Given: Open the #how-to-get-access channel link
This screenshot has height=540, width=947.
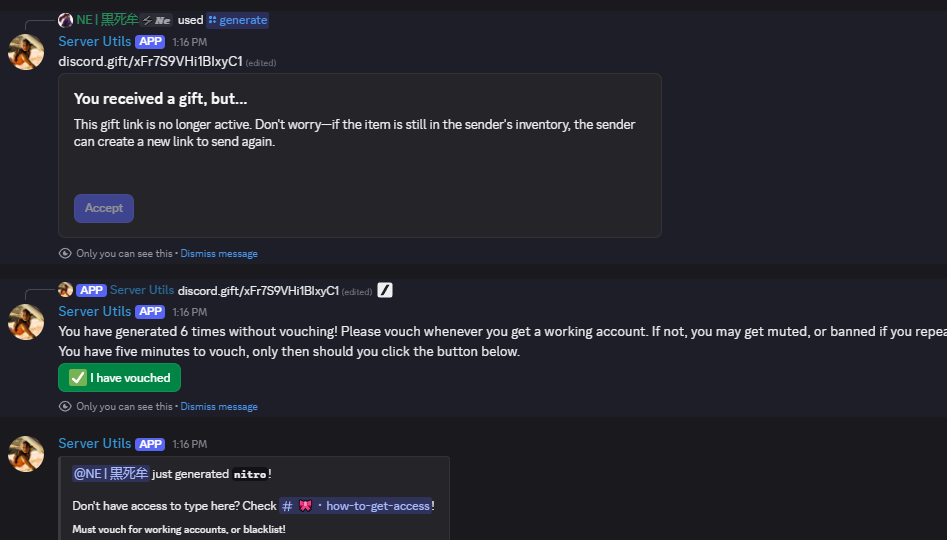Looking at the screenshot, I should coord(378,506).
